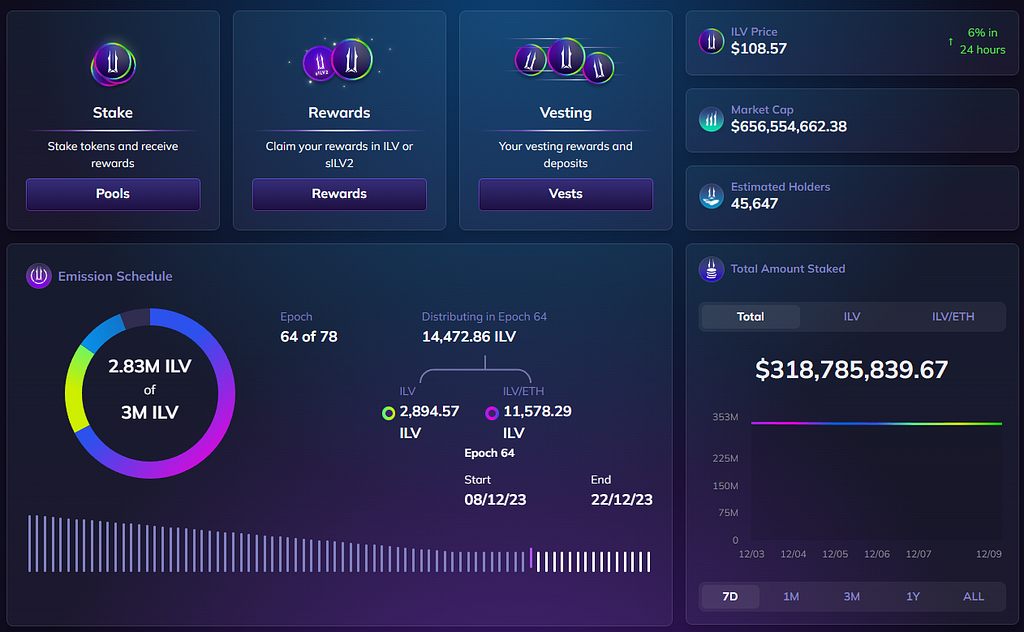
Task: Open the Pools button
Action: click(113, 194)
